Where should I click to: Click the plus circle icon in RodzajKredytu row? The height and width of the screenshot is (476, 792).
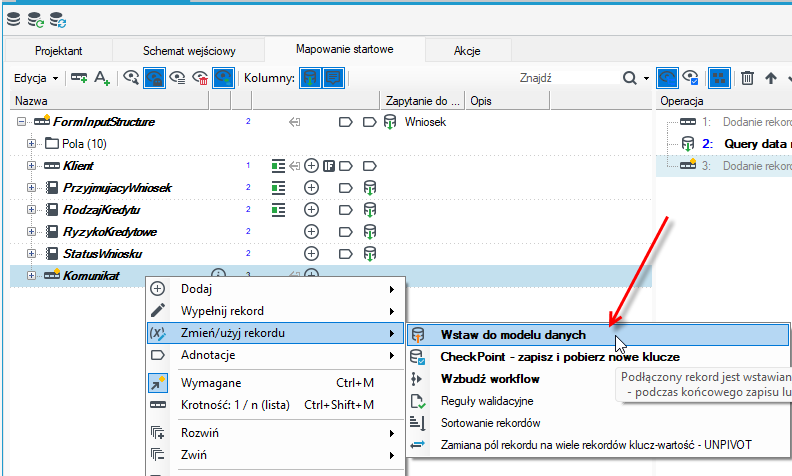point(312,210)
